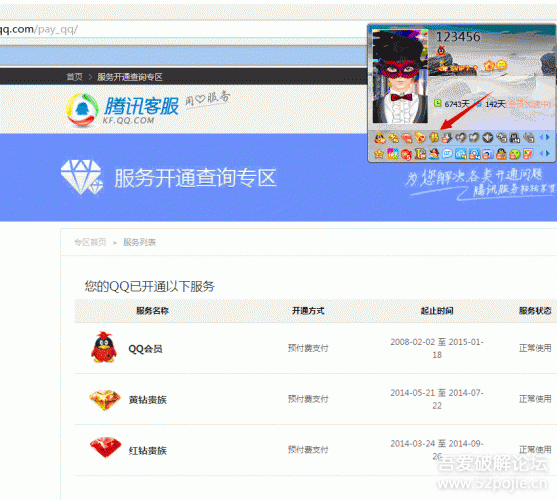Open the chat bubble icon in bottom row
The image size is (557, 500).
click(x=447, y=154)
